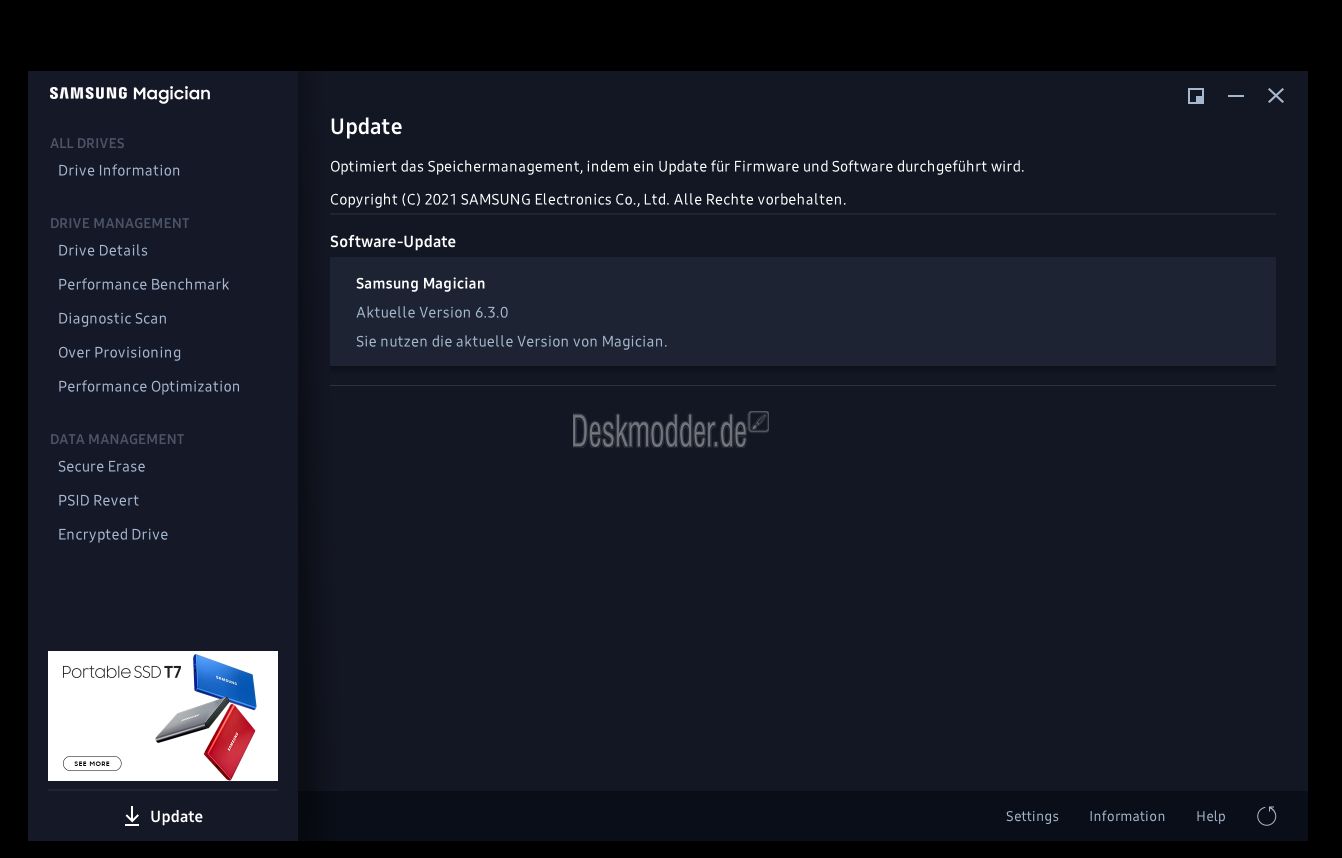Click the Software-Update heading
The image size is (1342, 858).
[x=393, y=241]
